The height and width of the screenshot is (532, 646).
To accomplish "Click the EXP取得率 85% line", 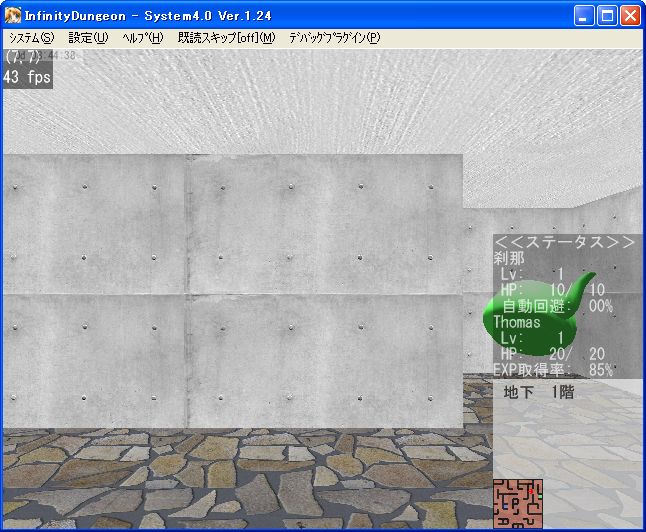I will pyautogui.click(x=553, y=370).
